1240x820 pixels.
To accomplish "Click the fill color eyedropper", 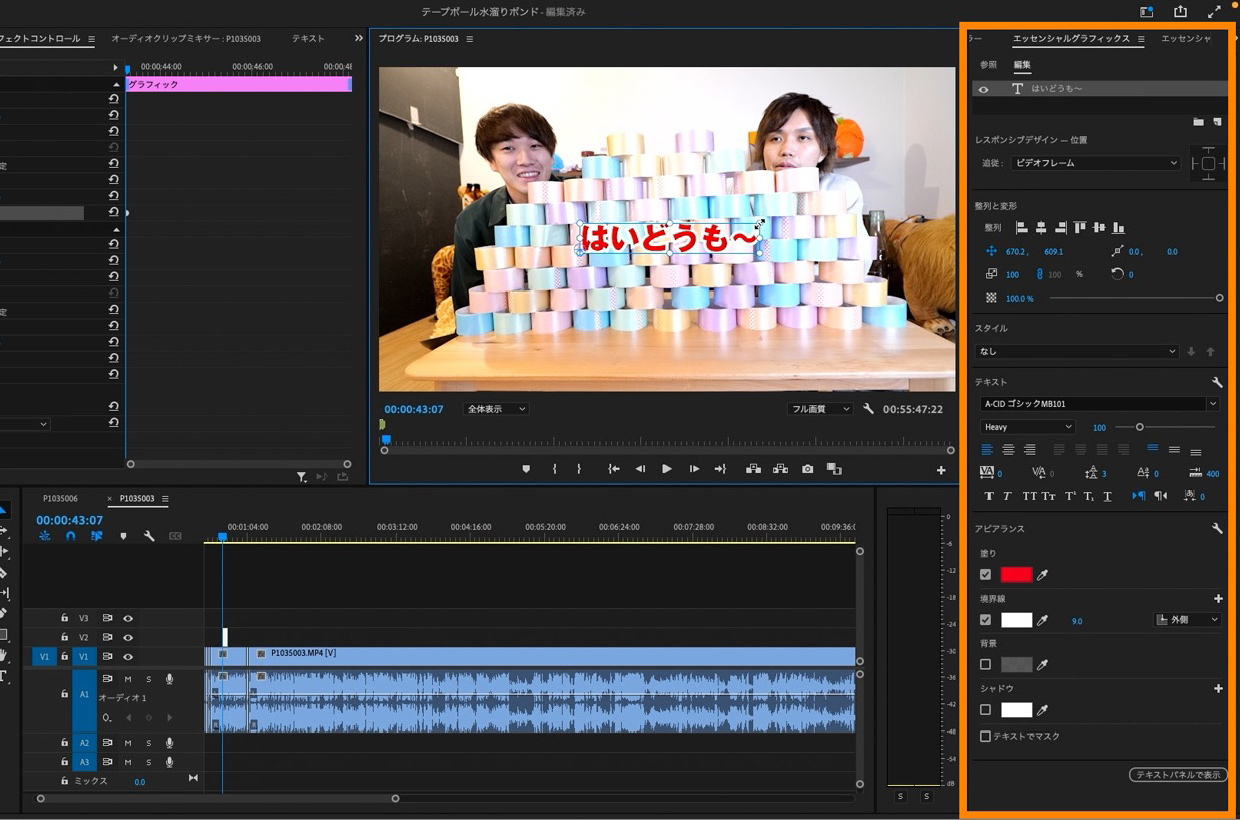I will pos(1043,575).
